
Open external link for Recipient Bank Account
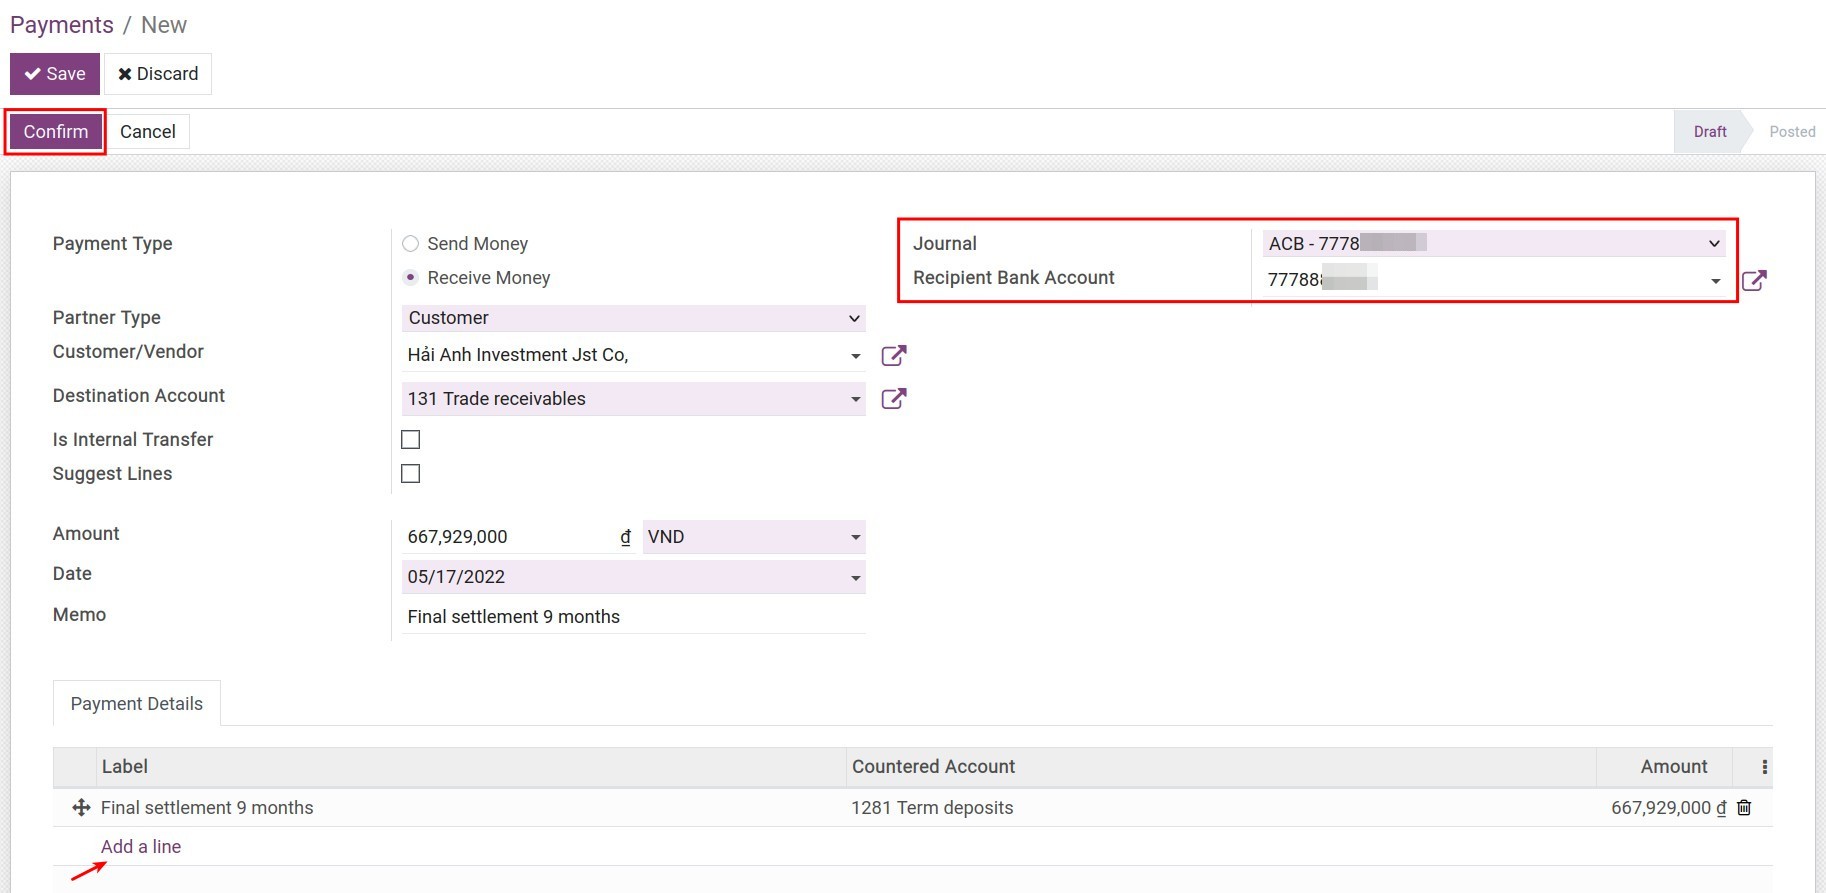1754,281
